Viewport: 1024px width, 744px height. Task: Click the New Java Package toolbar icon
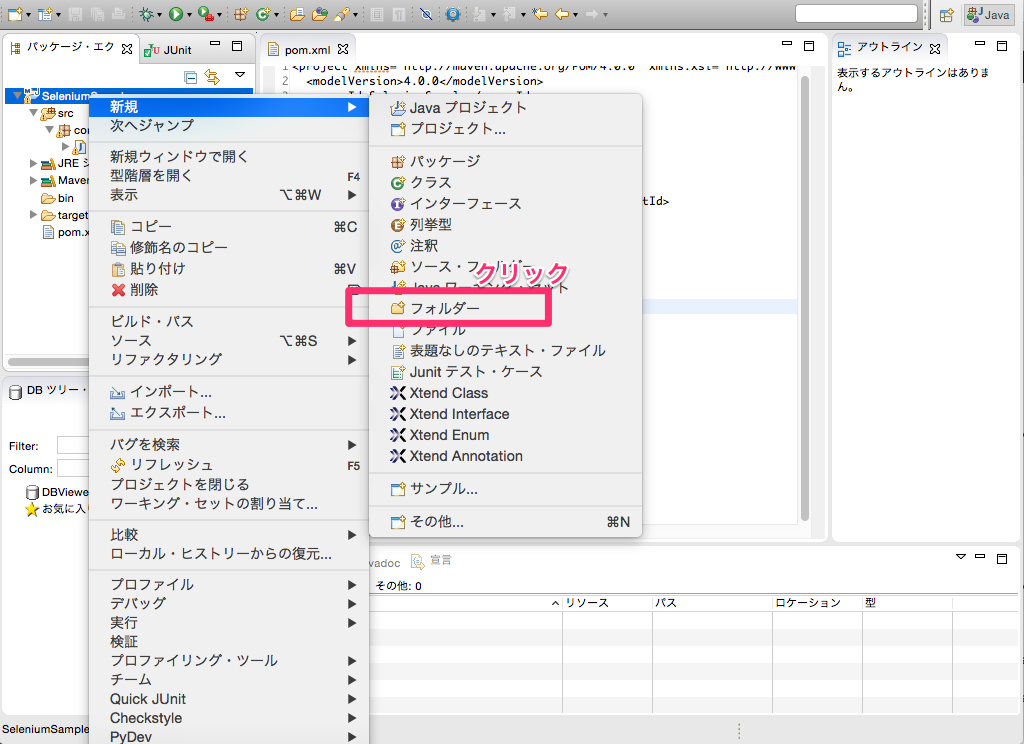tap(241, 14)
